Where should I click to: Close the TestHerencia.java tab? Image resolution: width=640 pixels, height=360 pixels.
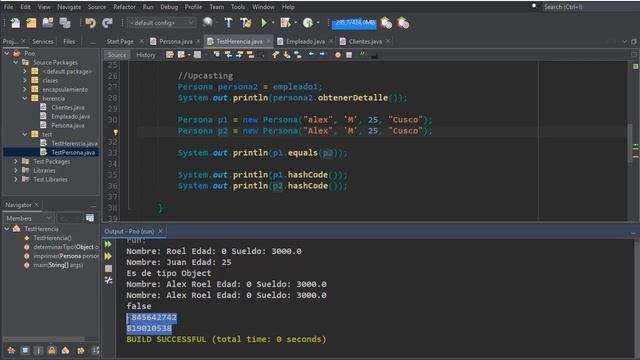269,41
